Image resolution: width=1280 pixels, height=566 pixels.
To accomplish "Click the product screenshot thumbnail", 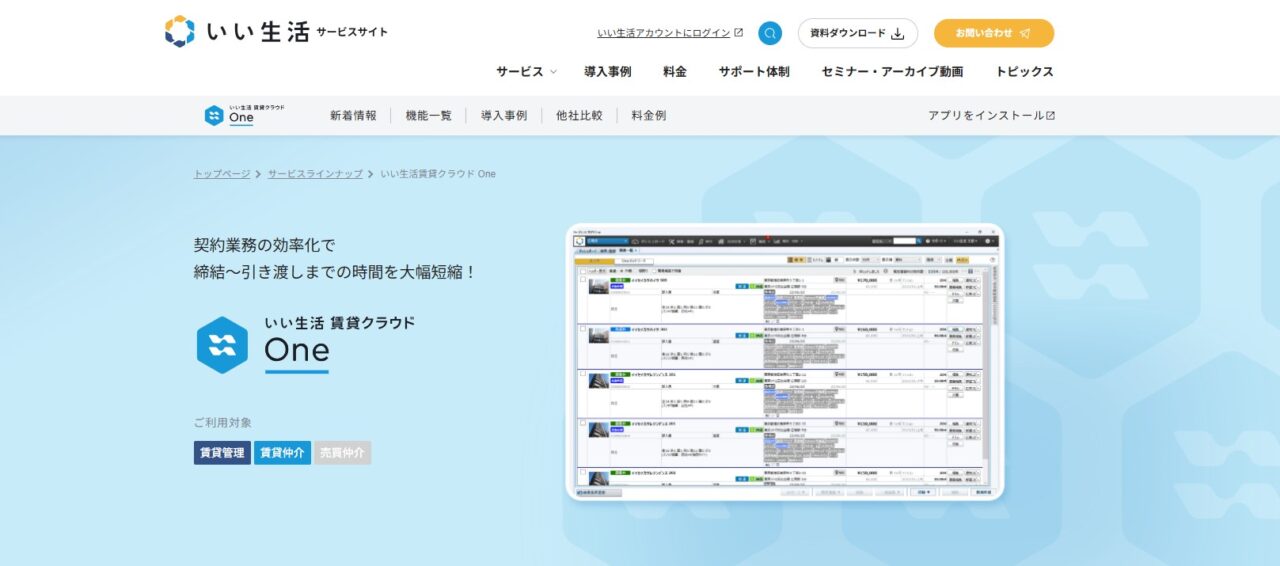I will click(x=785, y=361).
